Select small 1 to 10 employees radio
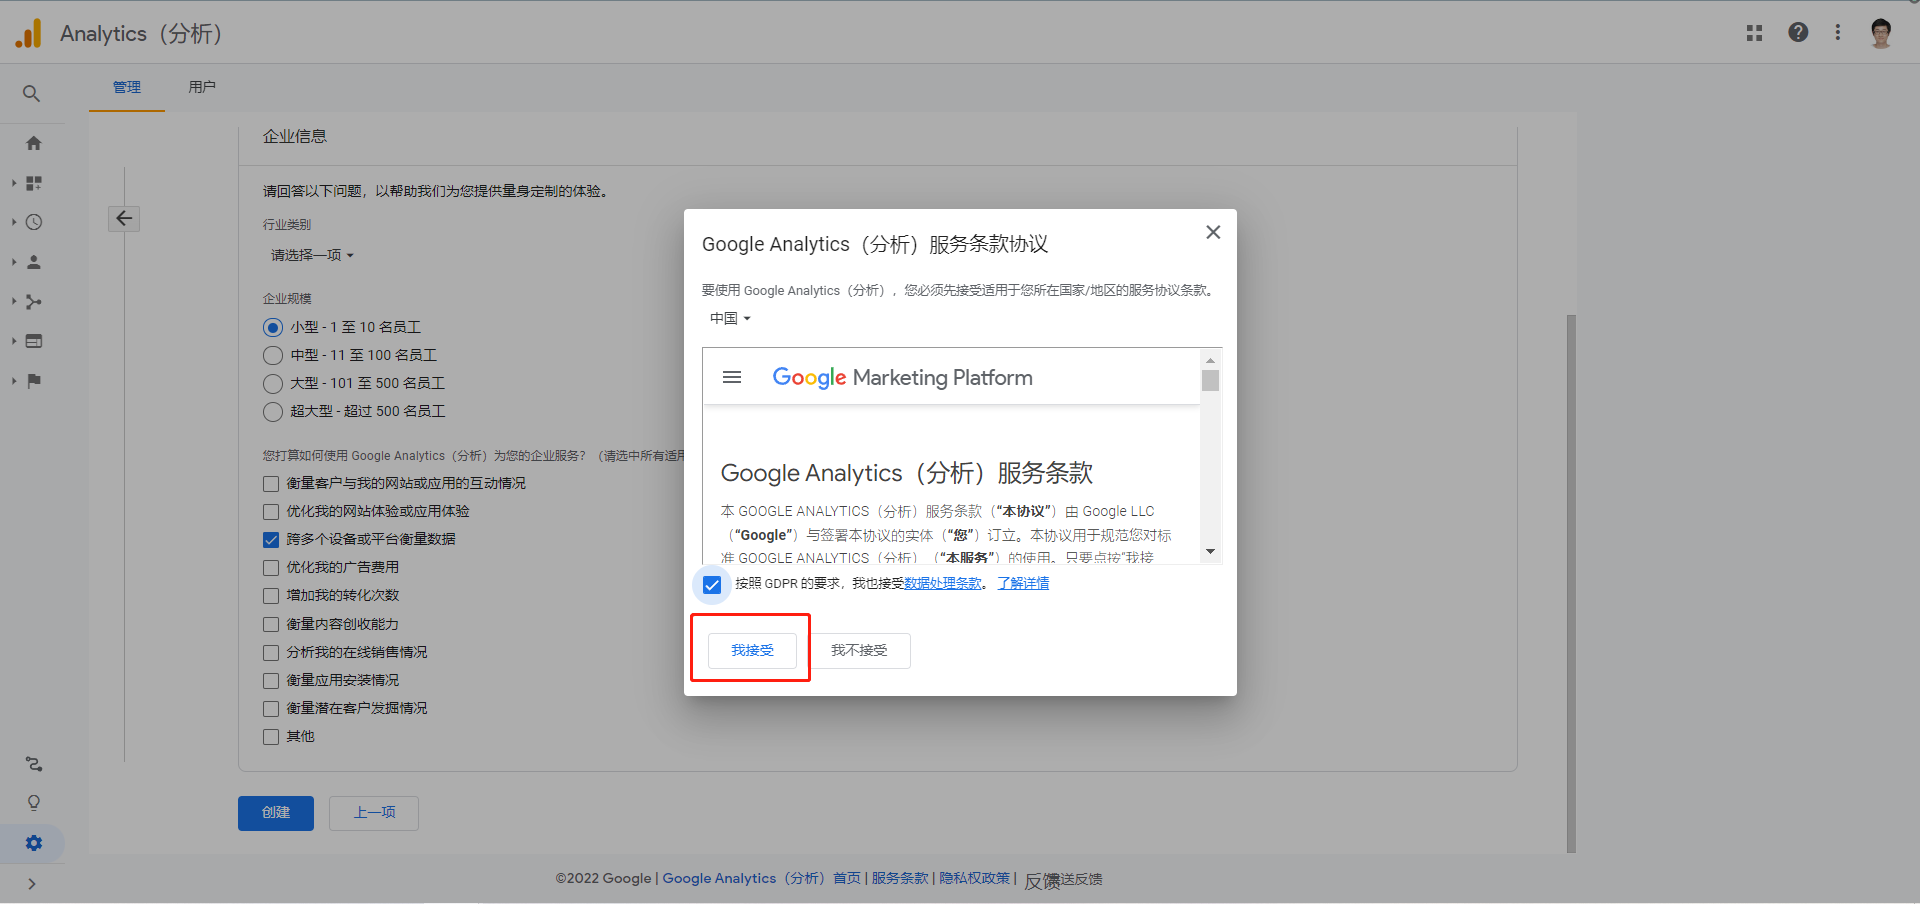1920x904 pixels. 273,327
